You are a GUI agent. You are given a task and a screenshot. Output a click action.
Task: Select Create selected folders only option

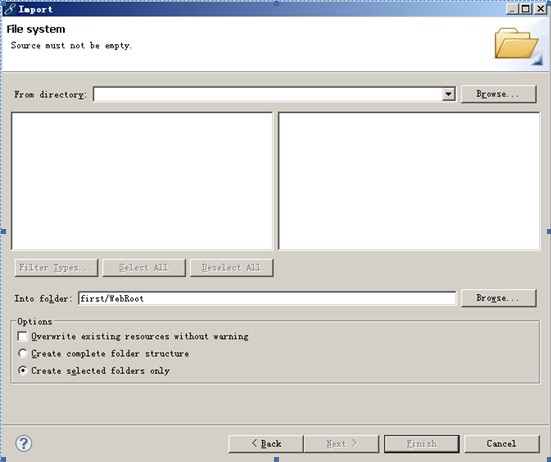tap(22, 370)
